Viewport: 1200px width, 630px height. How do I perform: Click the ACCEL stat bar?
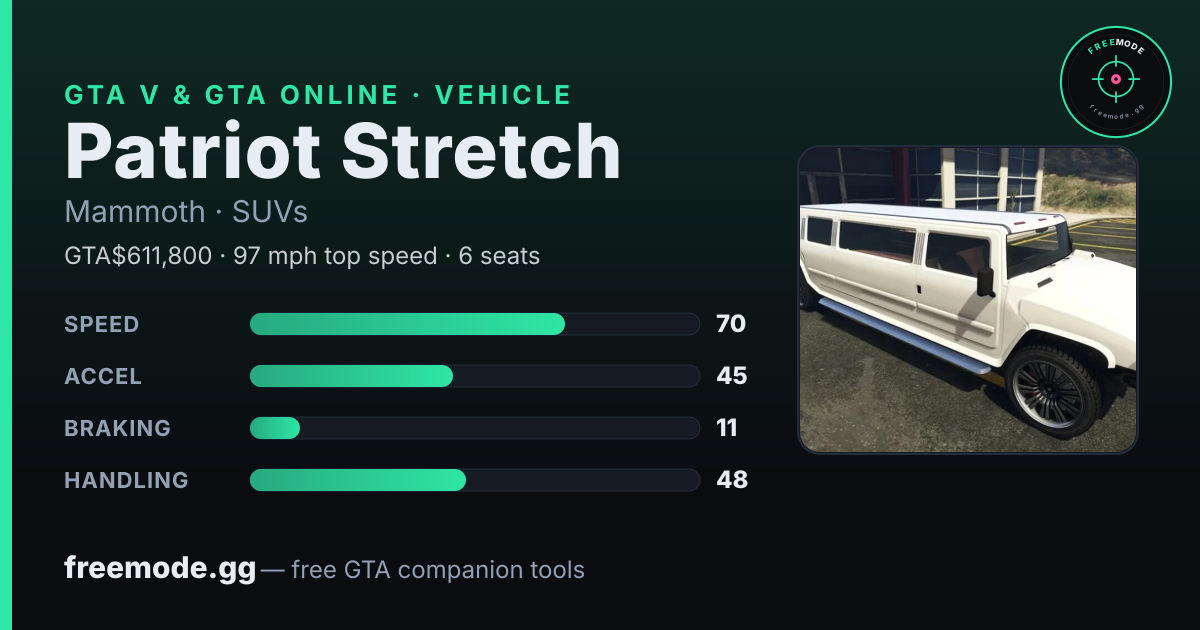pos(474,376)
